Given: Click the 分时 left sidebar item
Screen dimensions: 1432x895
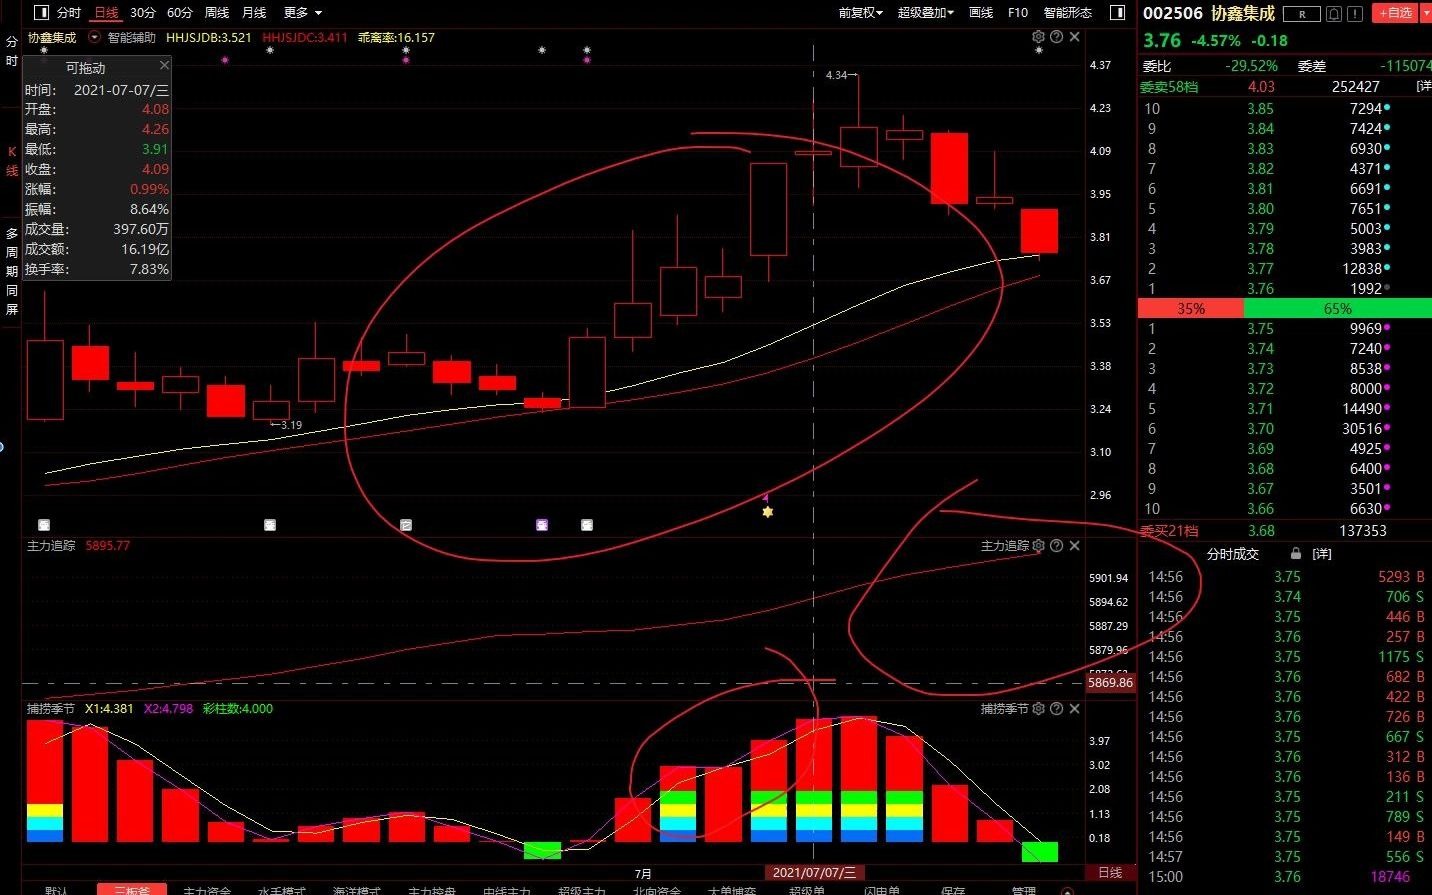Looking at the screenshot, I should tap(12, 51).
